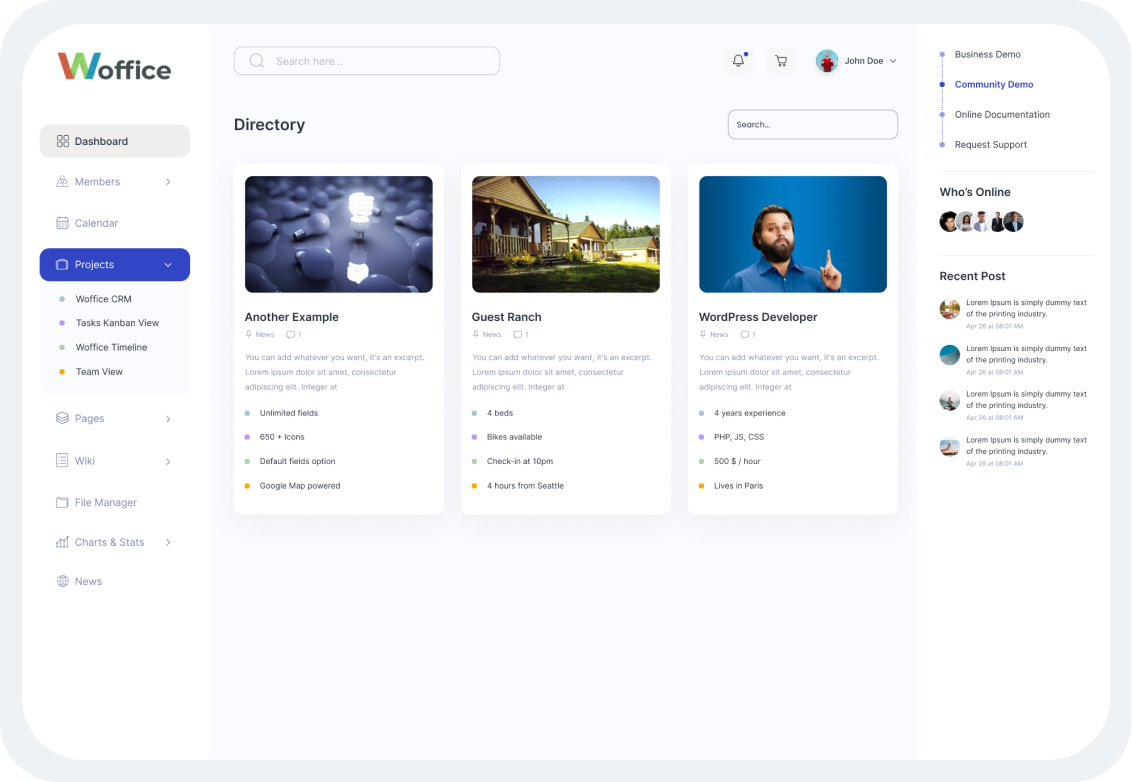Select Tasks Kanban View under Projects
The width and height of the screenshot is (1132, 782).
[116, 323]
